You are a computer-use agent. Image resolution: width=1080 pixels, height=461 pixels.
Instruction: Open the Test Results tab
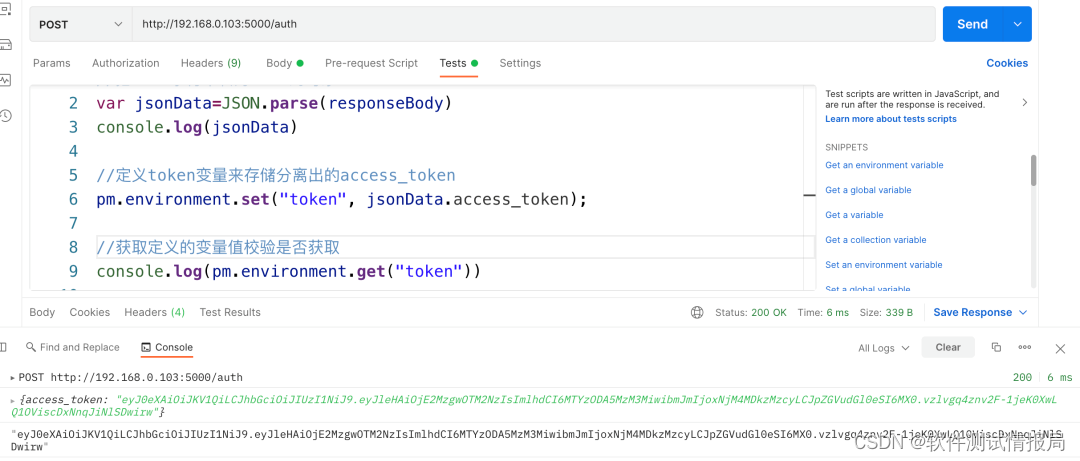pos(230,312)
